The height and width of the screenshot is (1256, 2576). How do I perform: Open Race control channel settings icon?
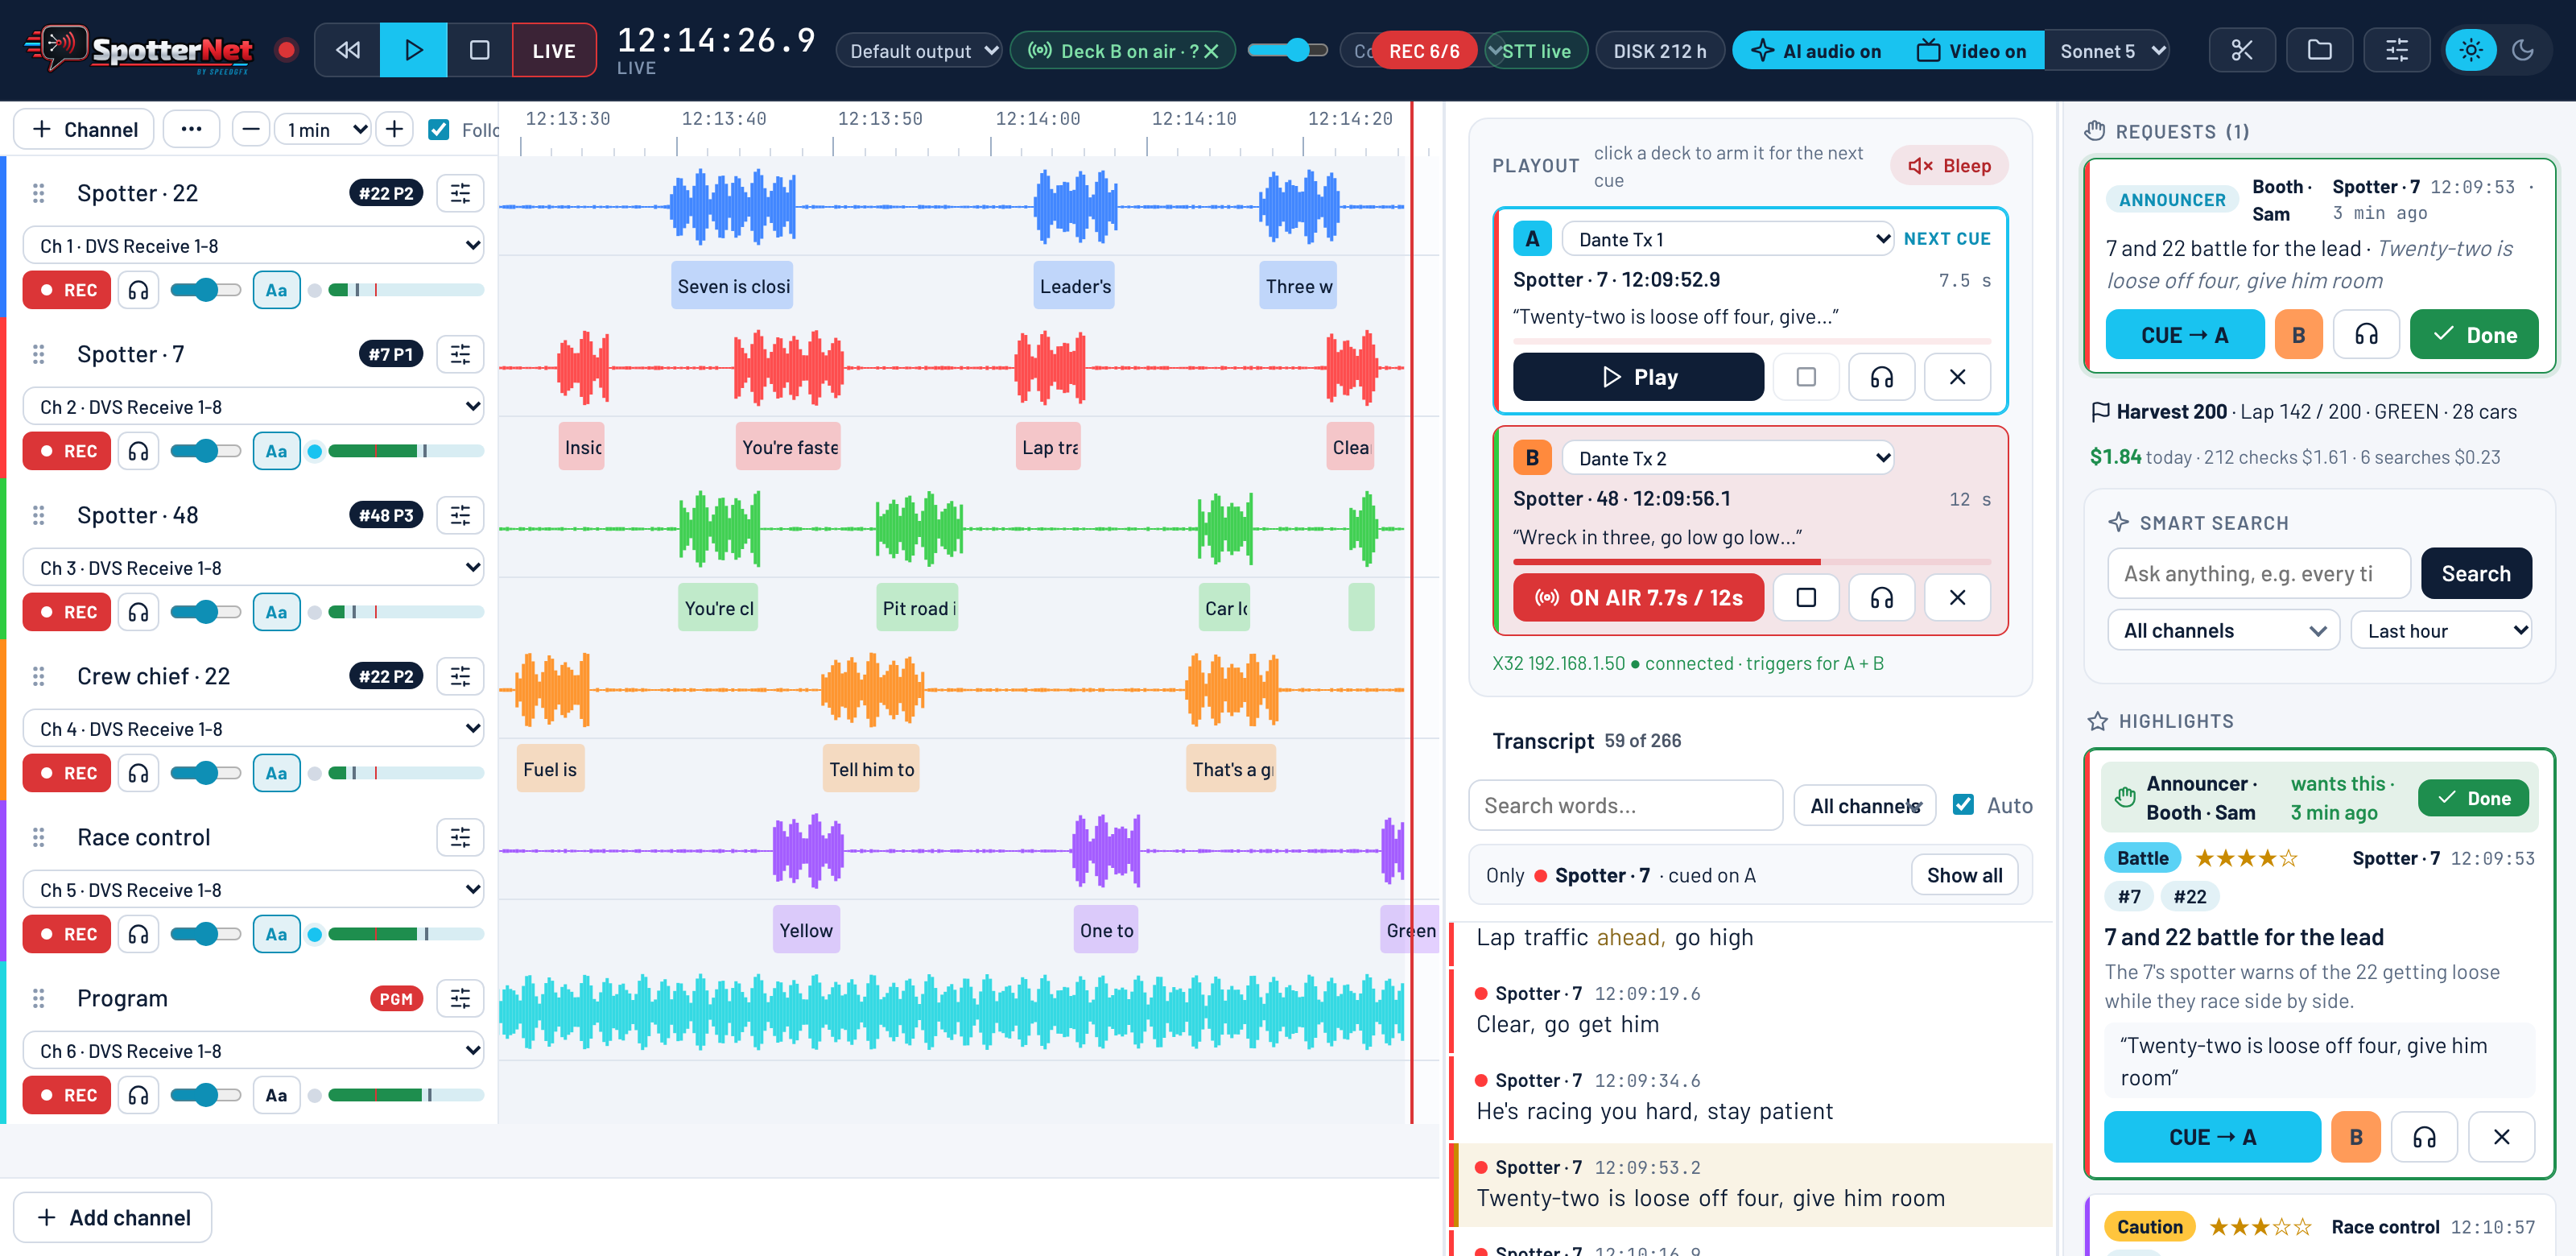pyautogui.click(x=460, y=837)
